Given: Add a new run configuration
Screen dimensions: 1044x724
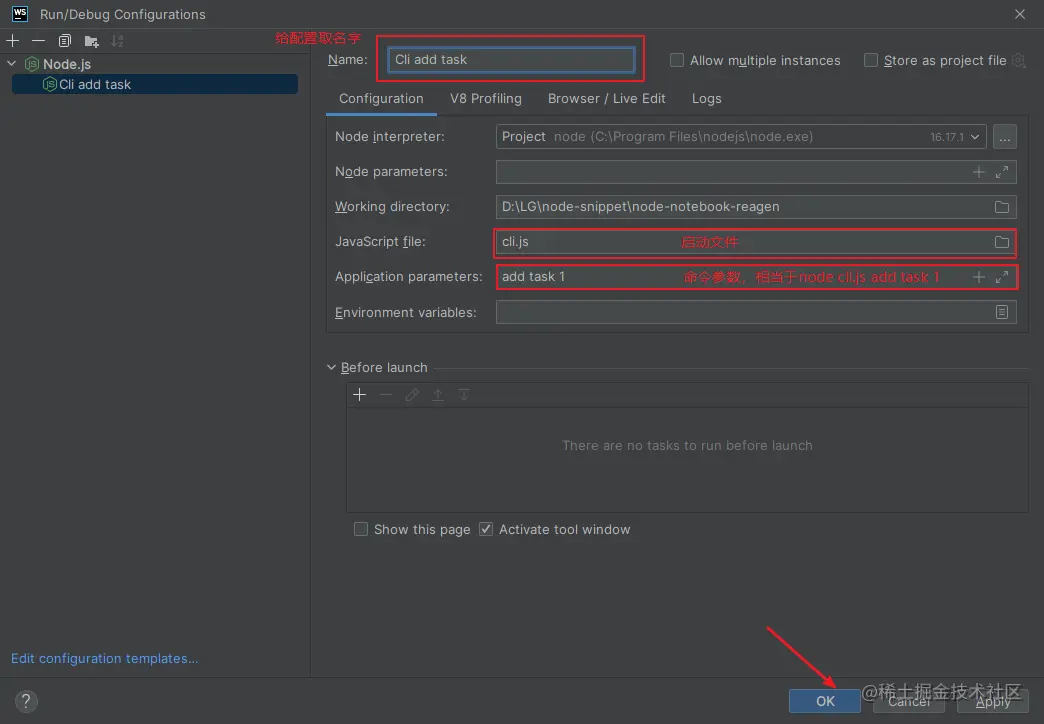Looking at the screenshot, I should (13, 41).
